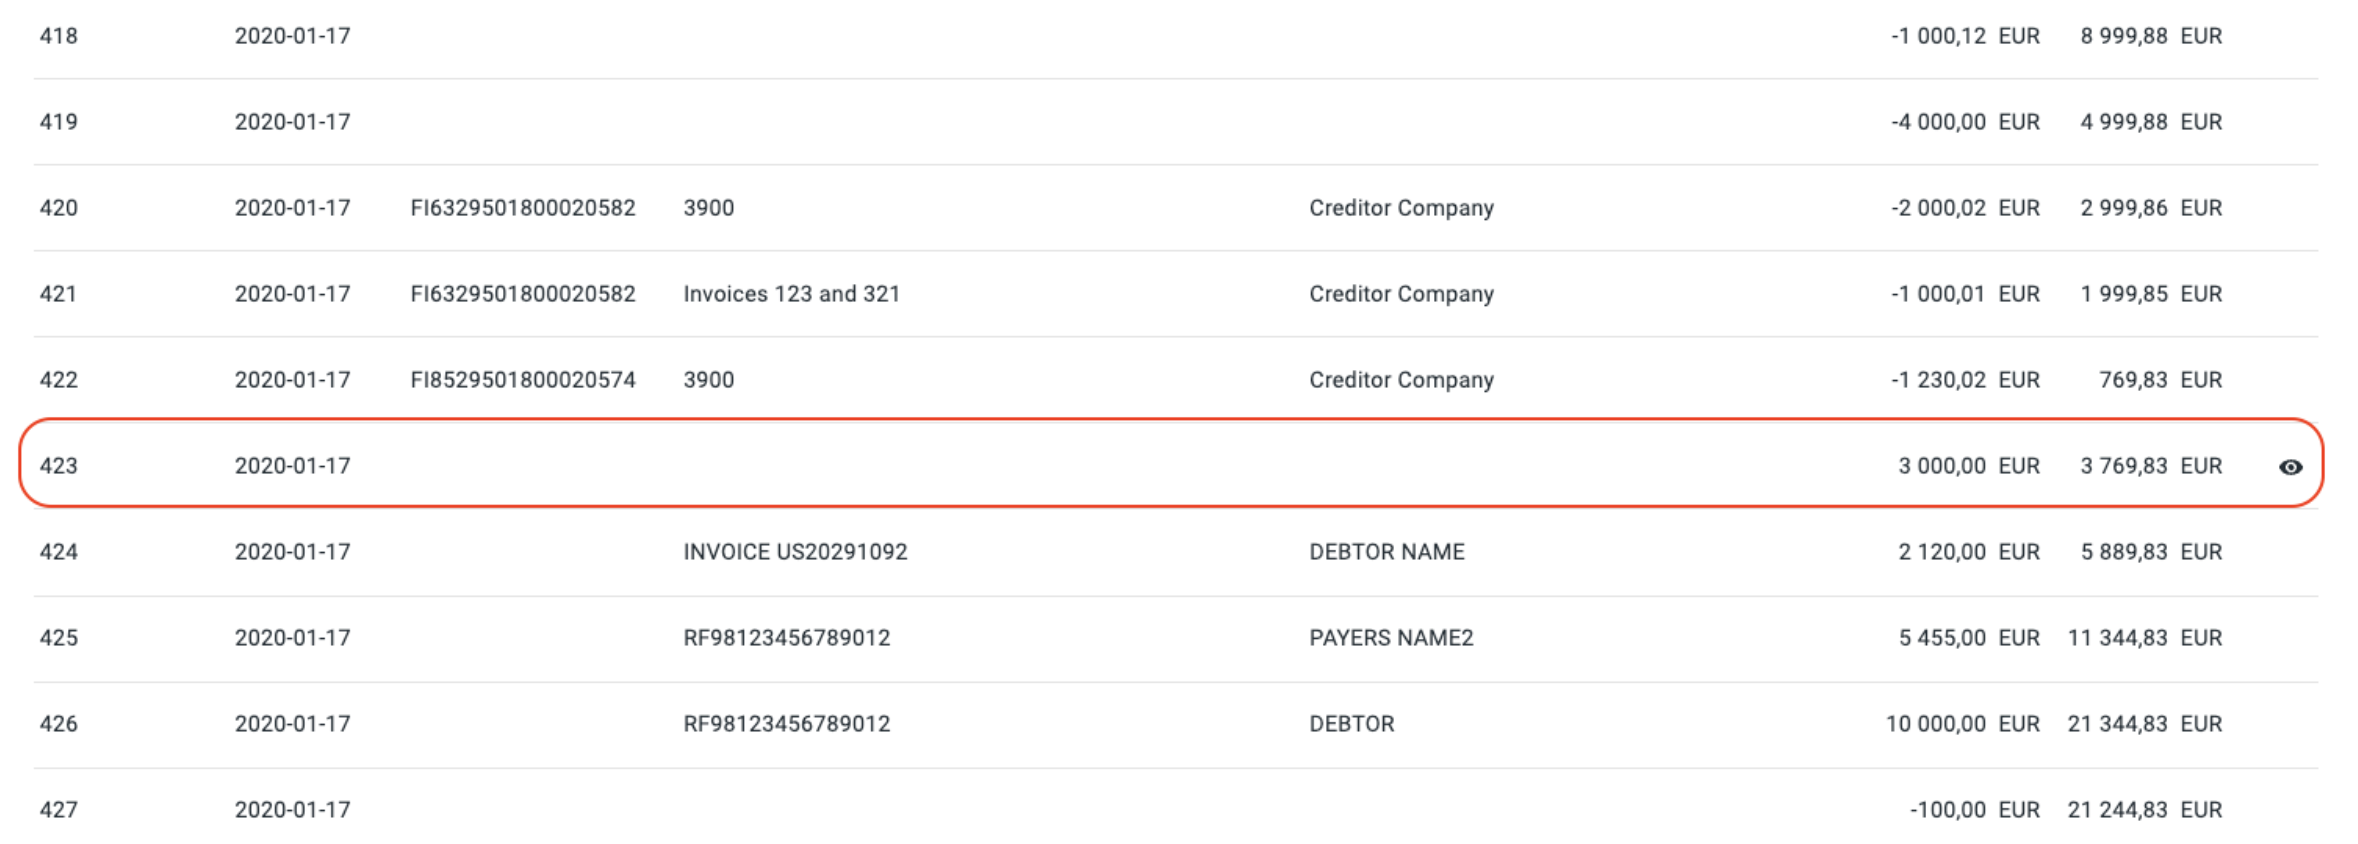Select reference 3900 in row 420
The image size is (2358, 844).
[708, 208]
